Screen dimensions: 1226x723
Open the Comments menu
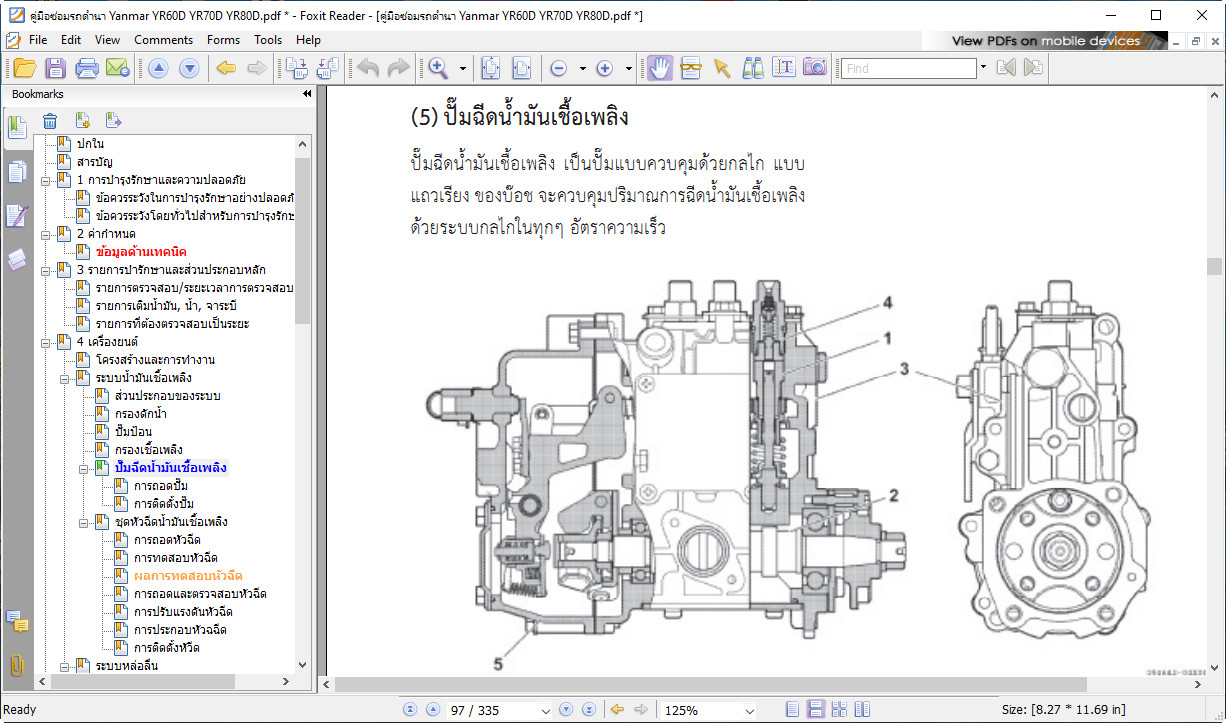163,40
